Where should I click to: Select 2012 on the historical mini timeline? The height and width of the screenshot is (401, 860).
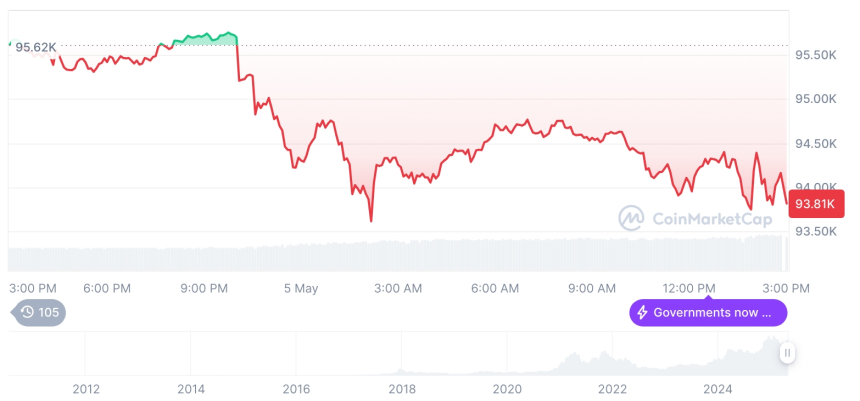[x=86, y=389]
